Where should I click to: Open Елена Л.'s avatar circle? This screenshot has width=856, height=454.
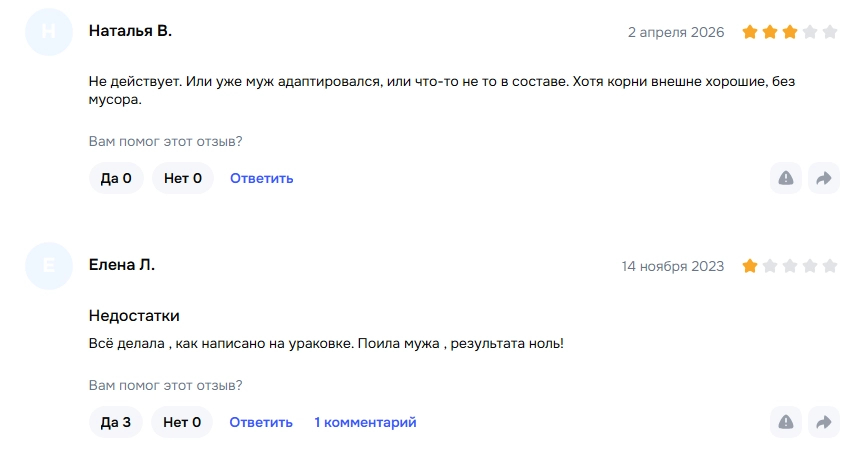[x=49, y=266]
